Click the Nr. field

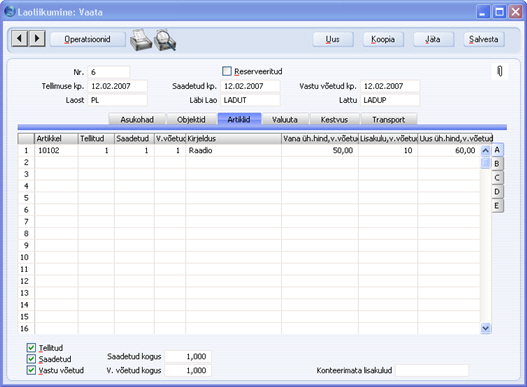point(109,72)
